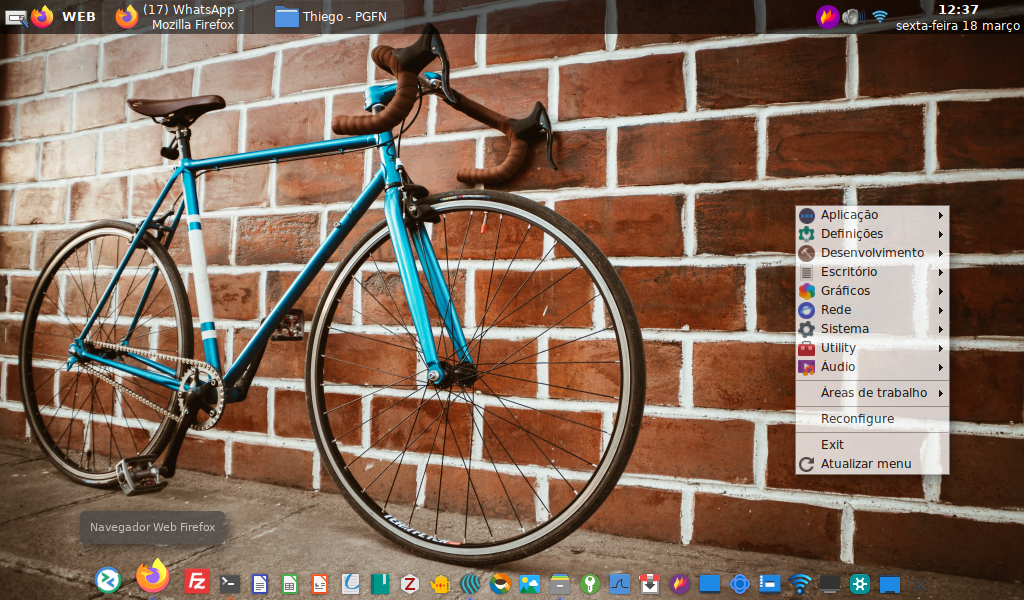Viewport: 1024px width, 600px height.
Task: Click the volume speaker tray icon
Action: 852,16
